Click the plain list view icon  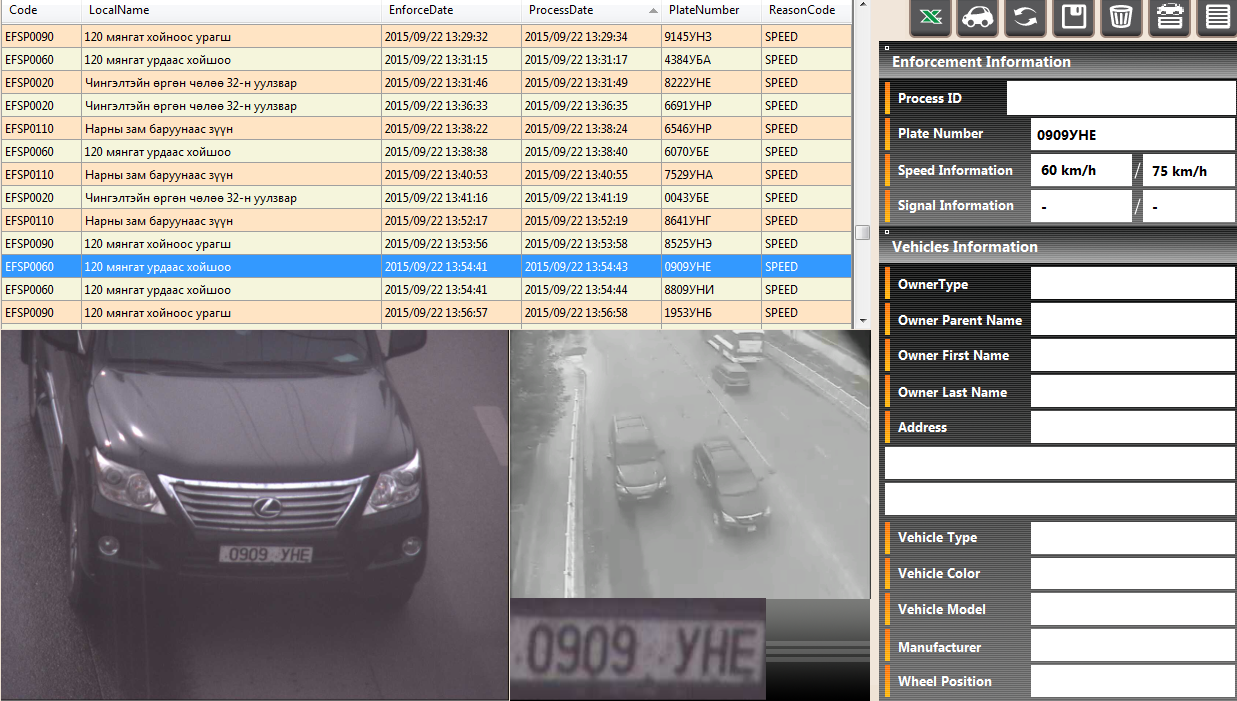tap(1217, 17)
